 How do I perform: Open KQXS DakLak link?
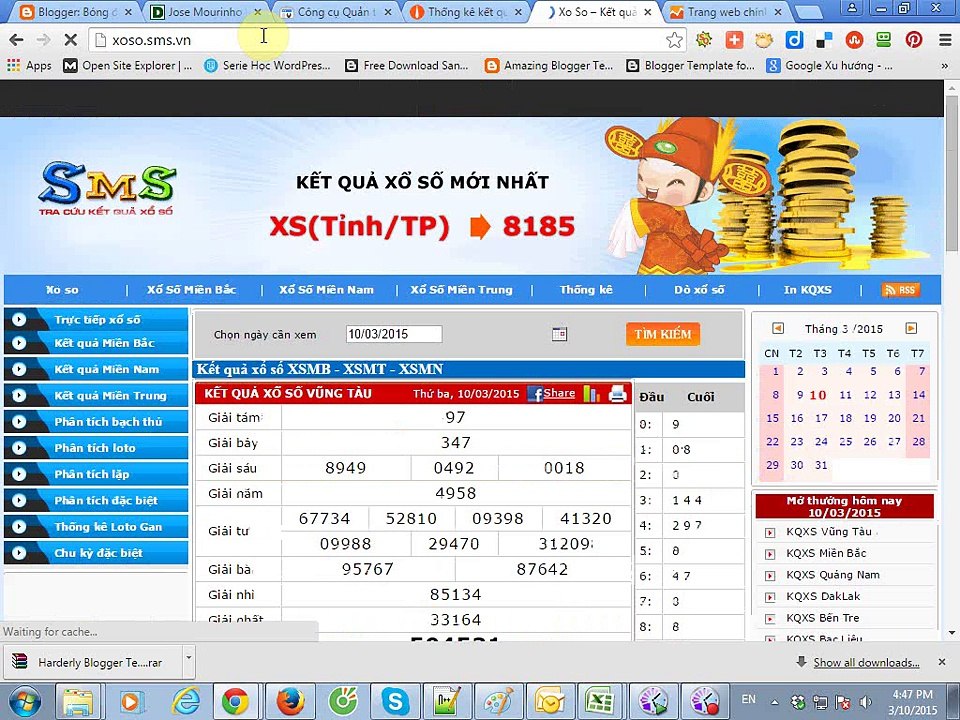coord(823,596)
